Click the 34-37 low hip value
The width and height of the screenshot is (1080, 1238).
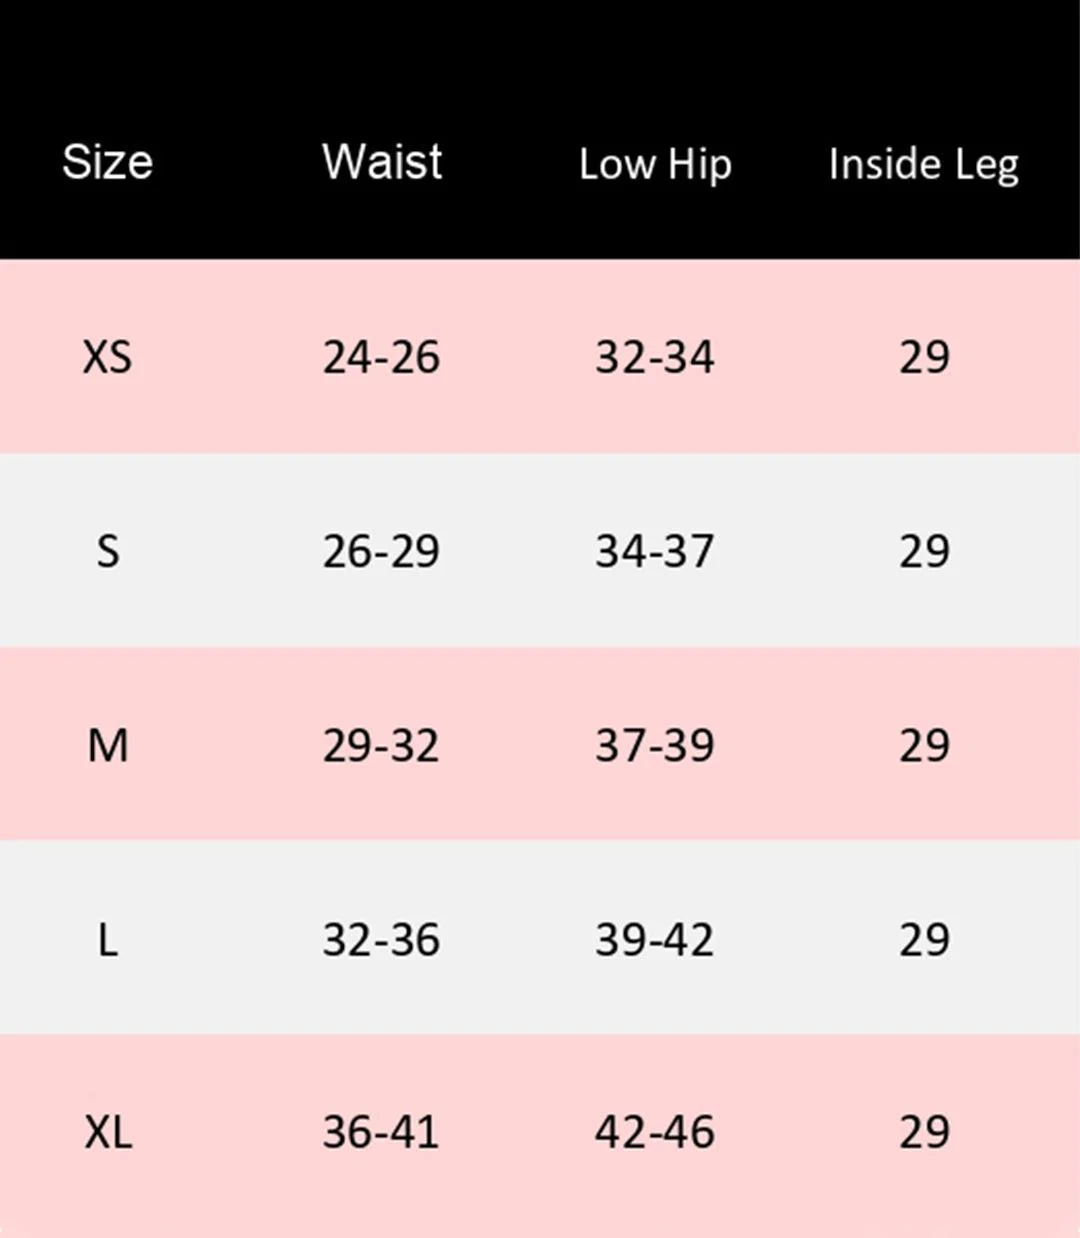655,551
